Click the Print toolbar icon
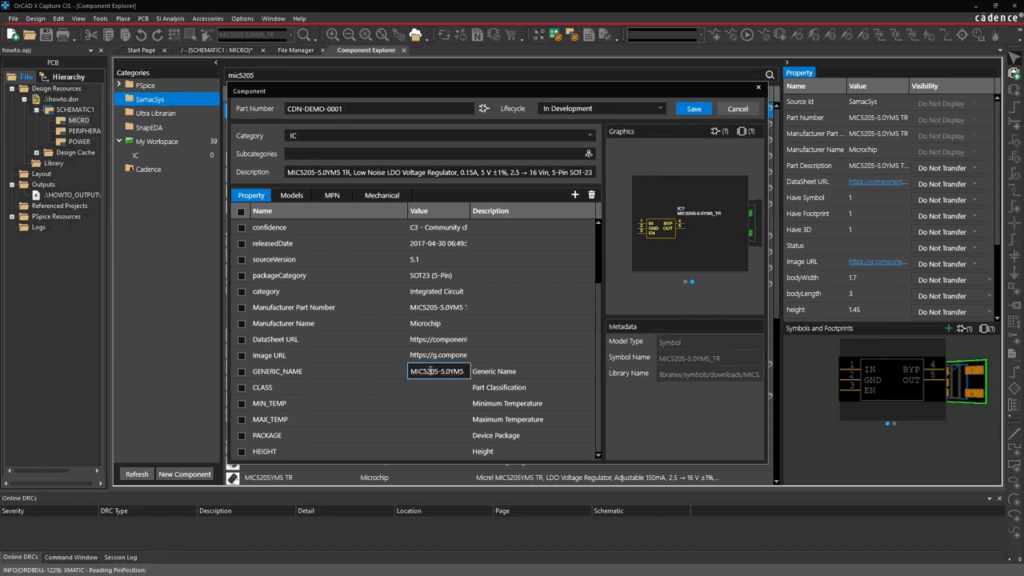The height and width of the screenshot is (576, 1024). point(63,35)
